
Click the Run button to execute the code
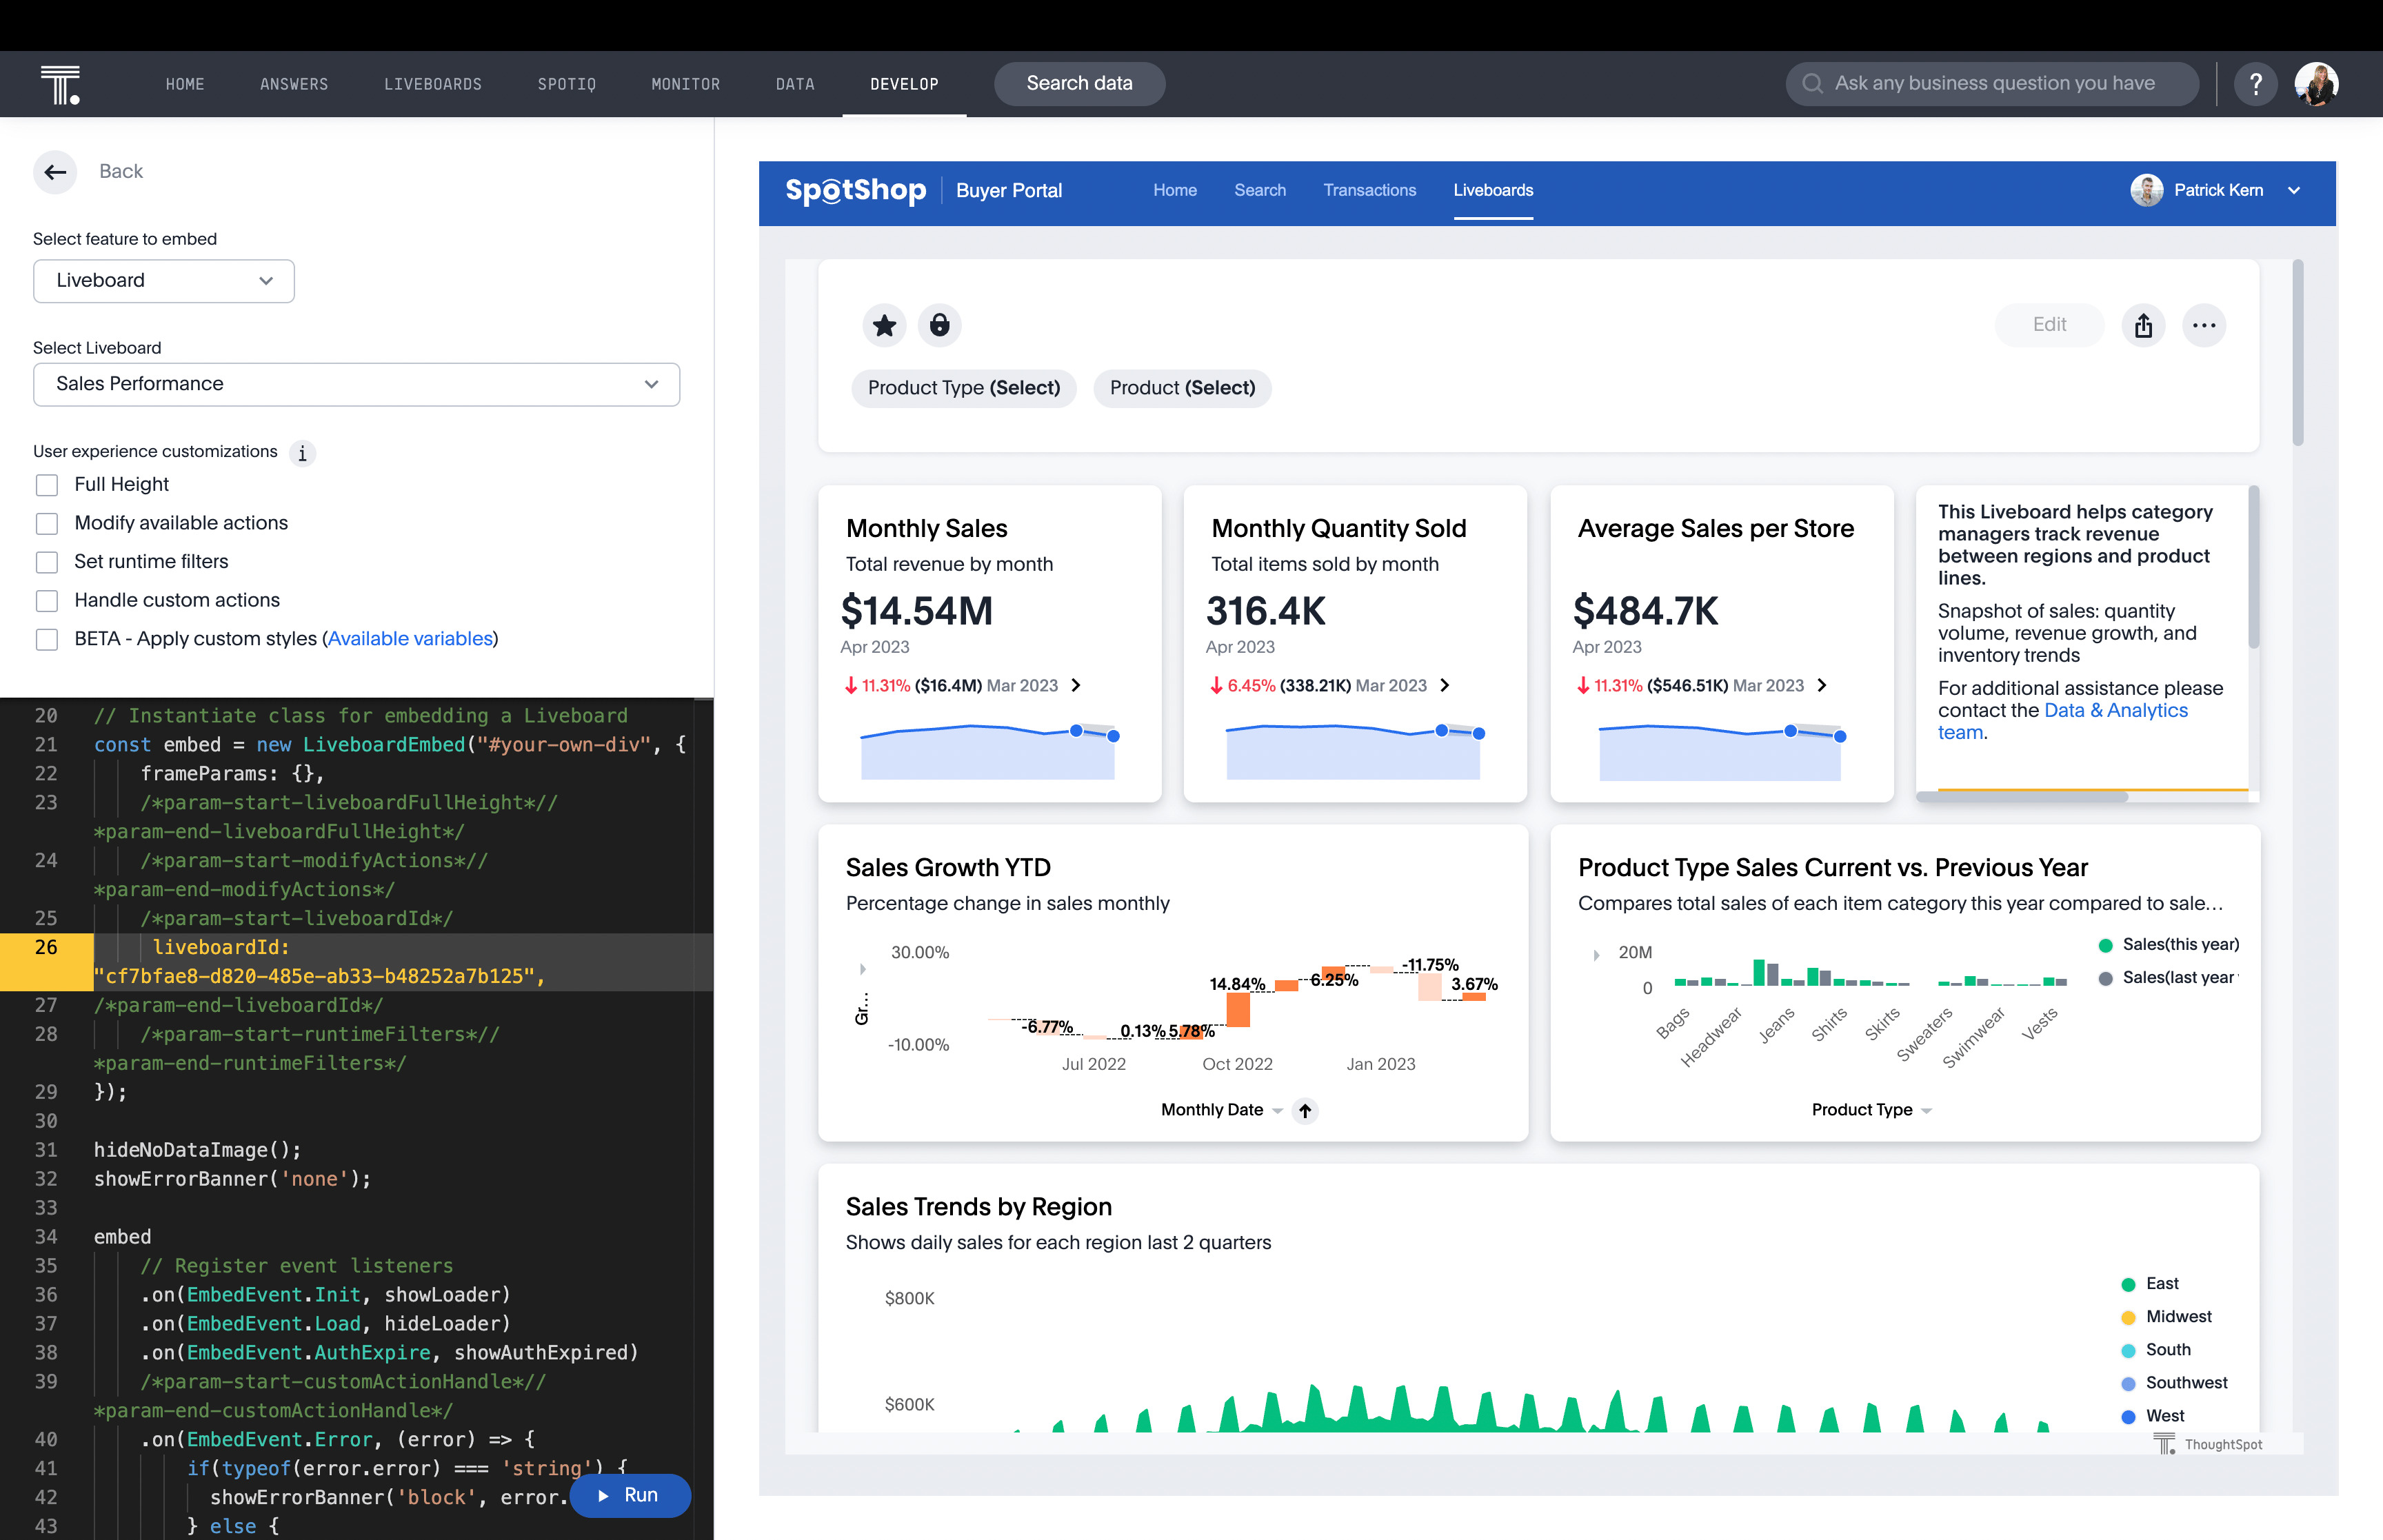pos(629,1495)
